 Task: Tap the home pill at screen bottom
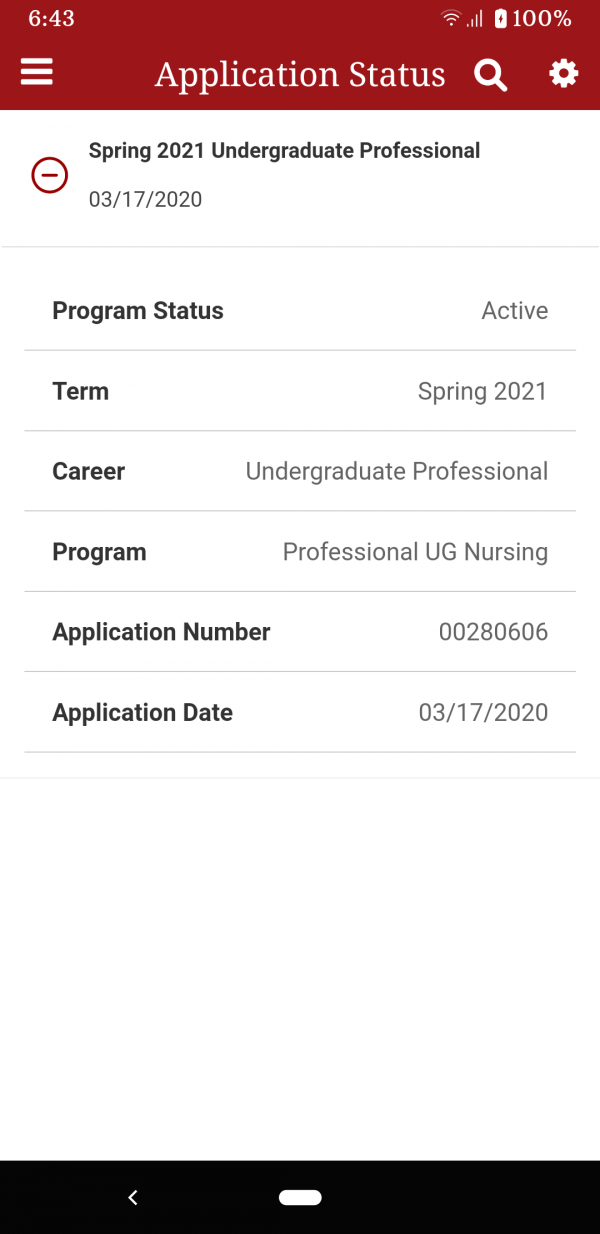pyautogui.click(x=300, y=1197)
